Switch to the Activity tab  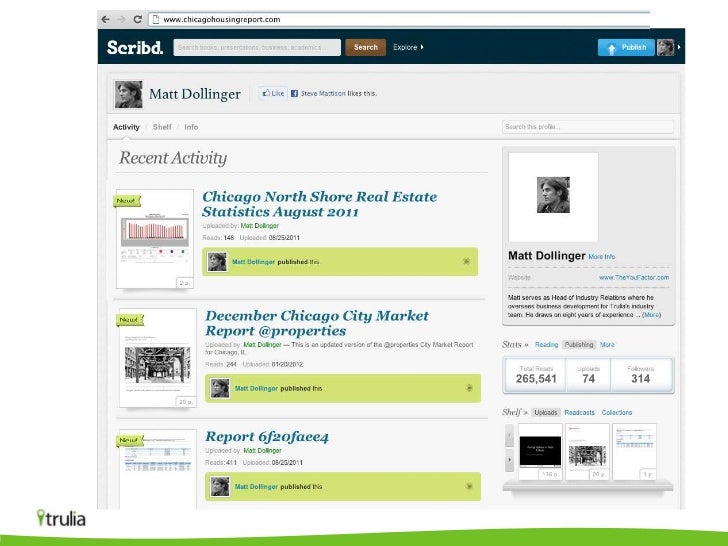(x=126, y=127)
